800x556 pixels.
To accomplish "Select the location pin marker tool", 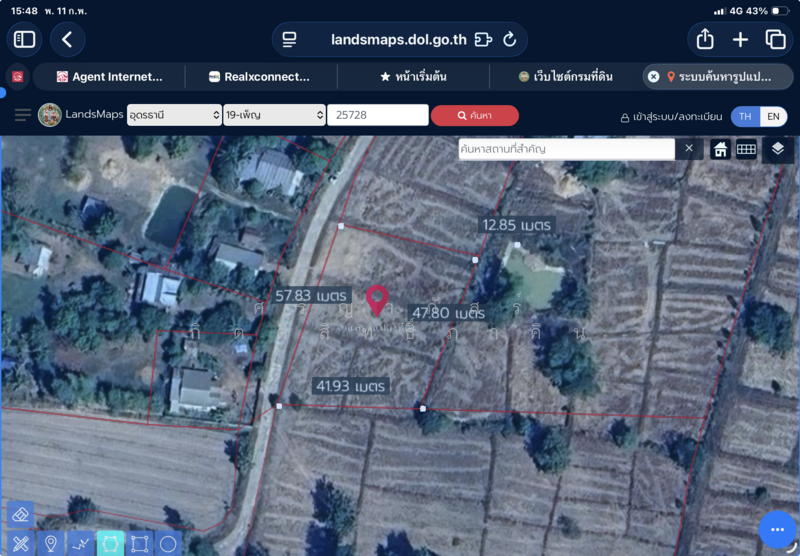I will [x=51, y=544].
